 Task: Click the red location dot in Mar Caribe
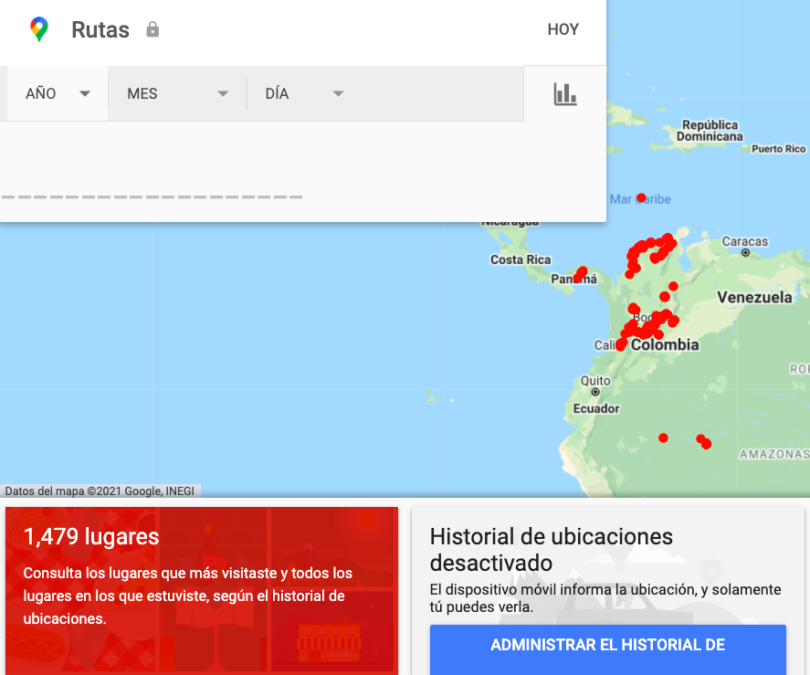click(x=641, y=198)
